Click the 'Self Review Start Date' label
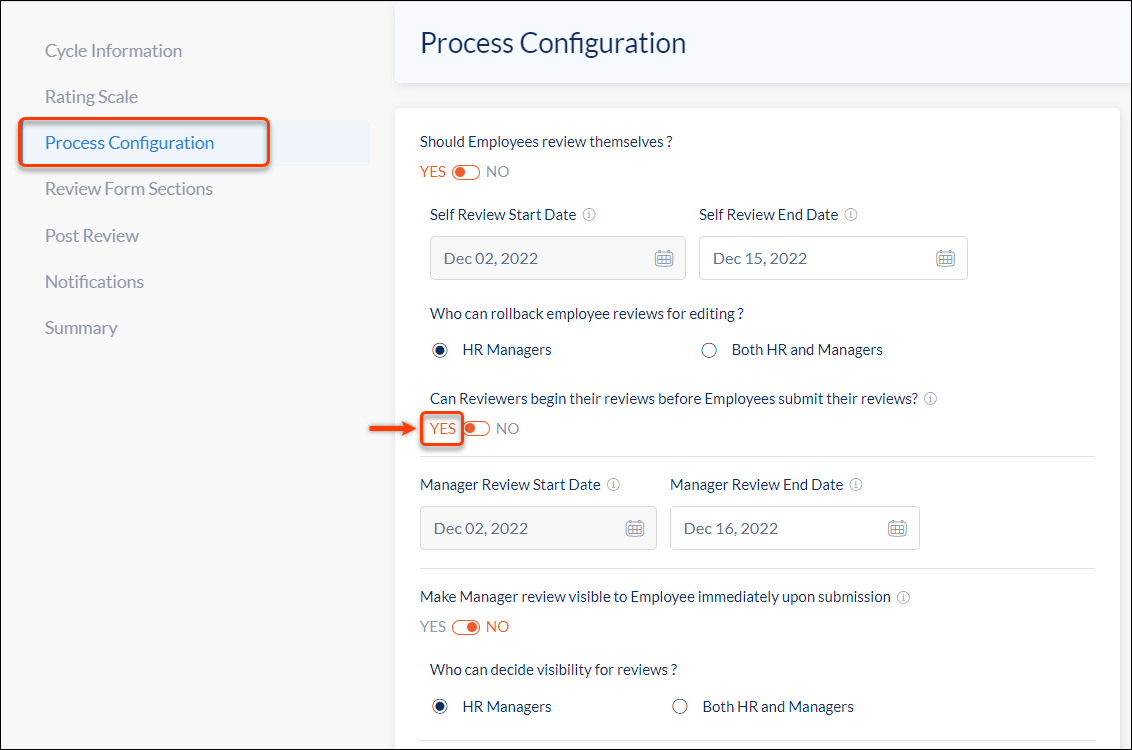The width and height of the screenshot is (1132, 750). [x=503, y=214]
